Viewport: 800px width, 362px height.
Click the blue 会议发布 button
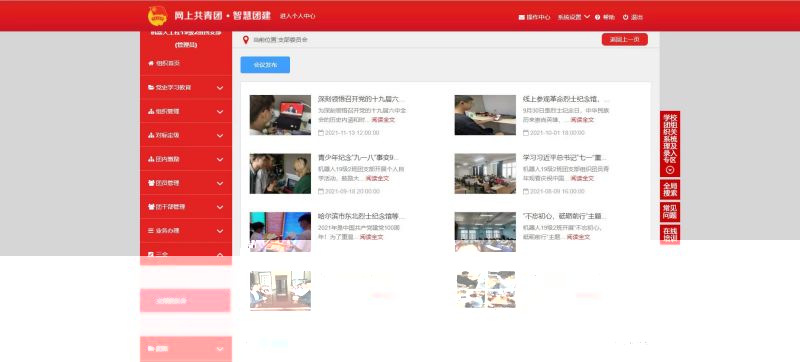click(265, 65)
